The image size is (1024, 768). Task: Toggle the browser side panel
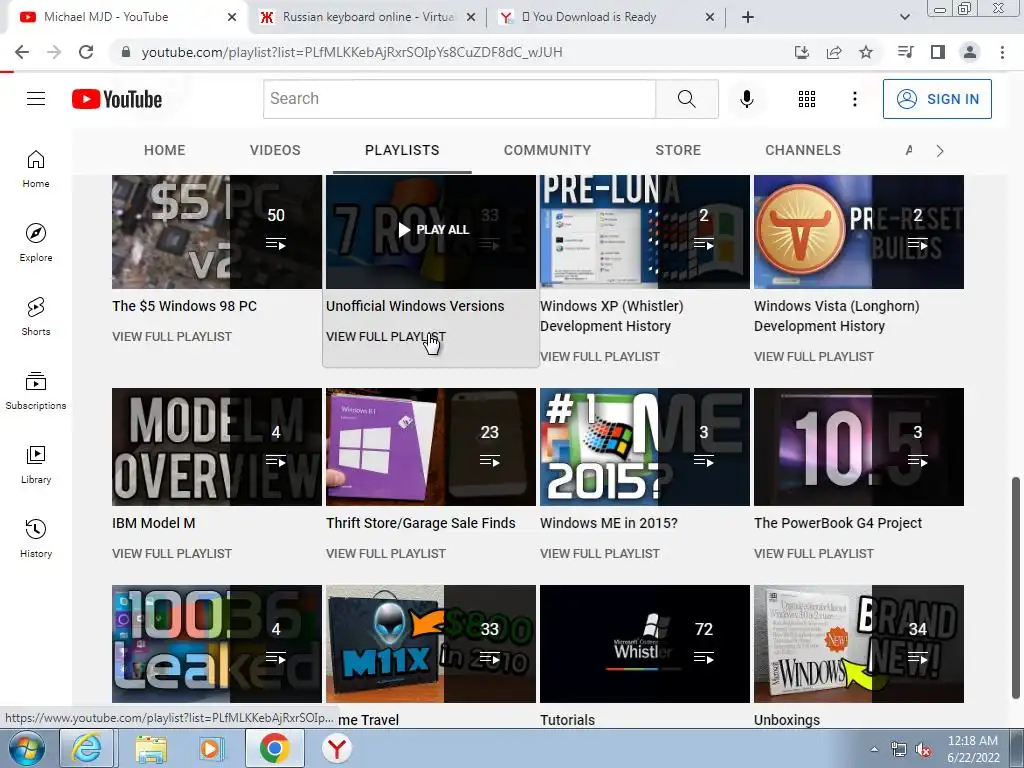(938, 52)
